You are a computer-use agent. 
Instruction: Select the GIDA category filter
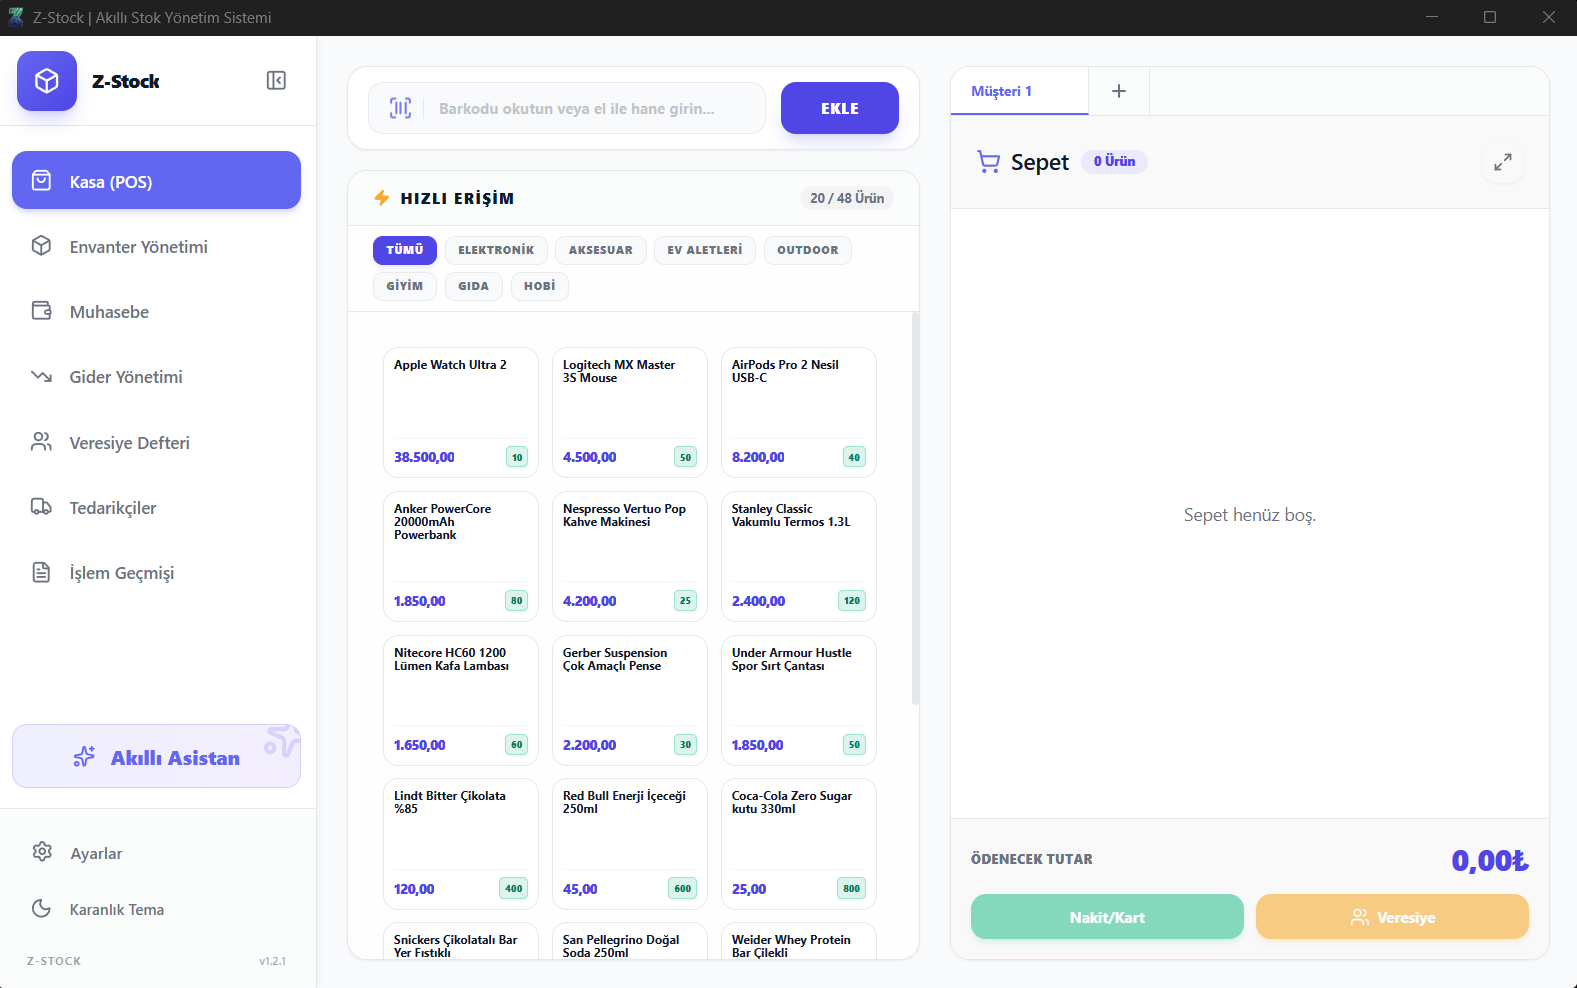[474, 286]
